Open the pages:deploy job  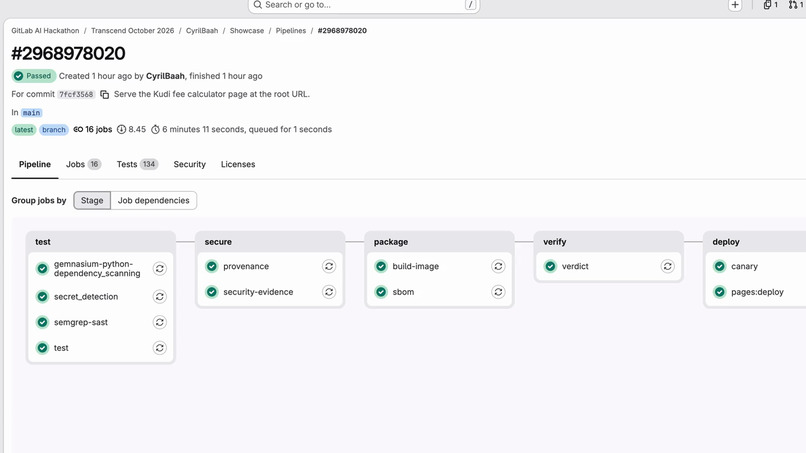click(757, 292)
